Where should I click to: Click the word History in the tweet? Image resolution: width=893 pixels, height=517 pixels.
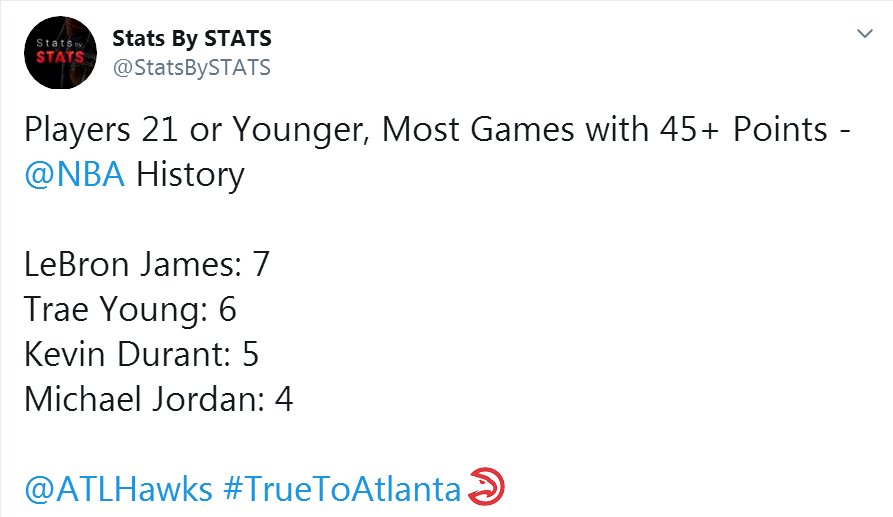tap(190, 174)
